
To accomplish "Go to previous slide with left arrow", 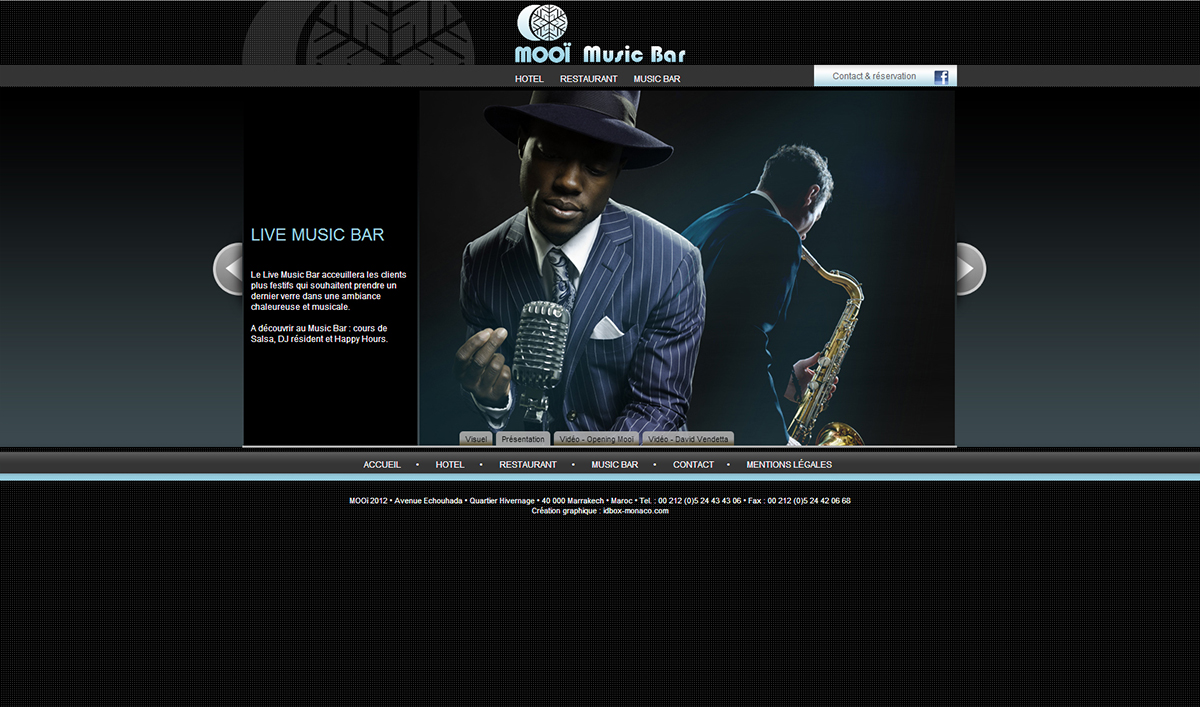I will (x=229, y=269).
